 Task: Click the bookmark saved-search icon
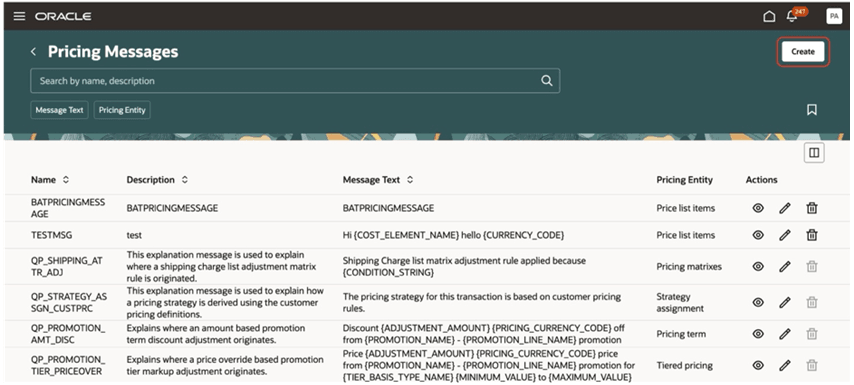[812, 110]
